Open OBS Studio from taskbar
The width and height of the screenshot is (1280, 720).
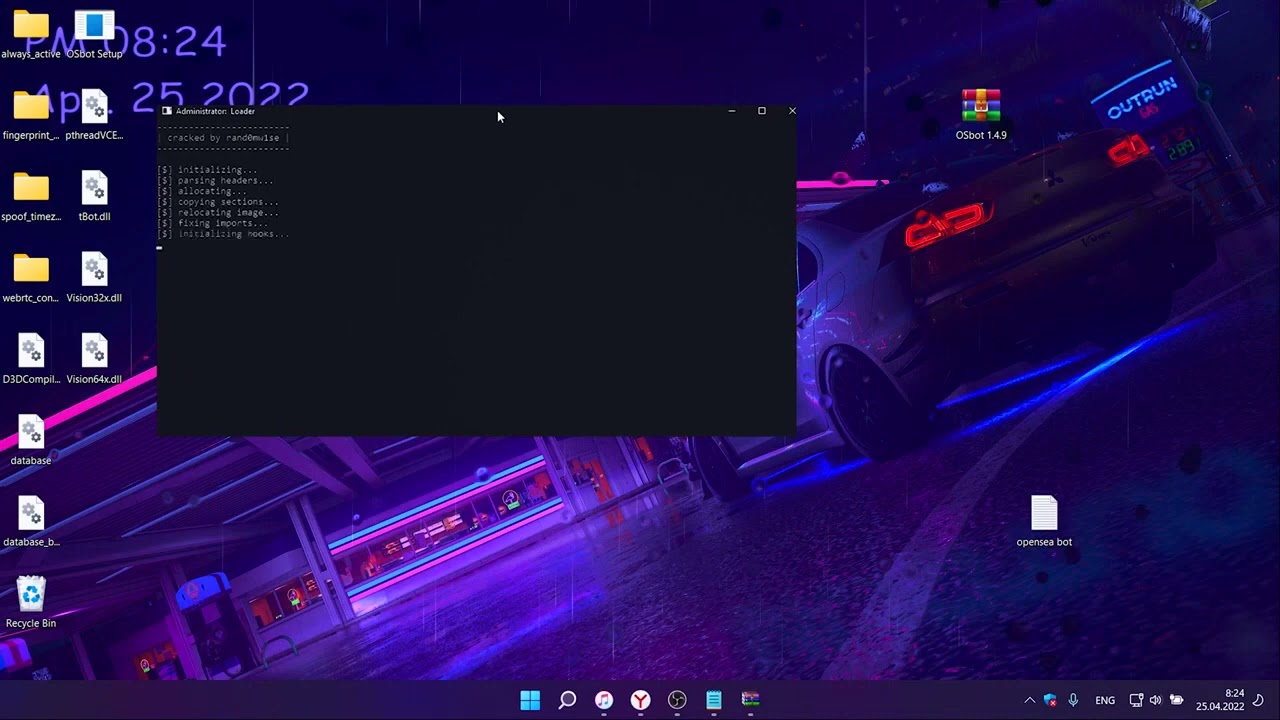point(677,700)
